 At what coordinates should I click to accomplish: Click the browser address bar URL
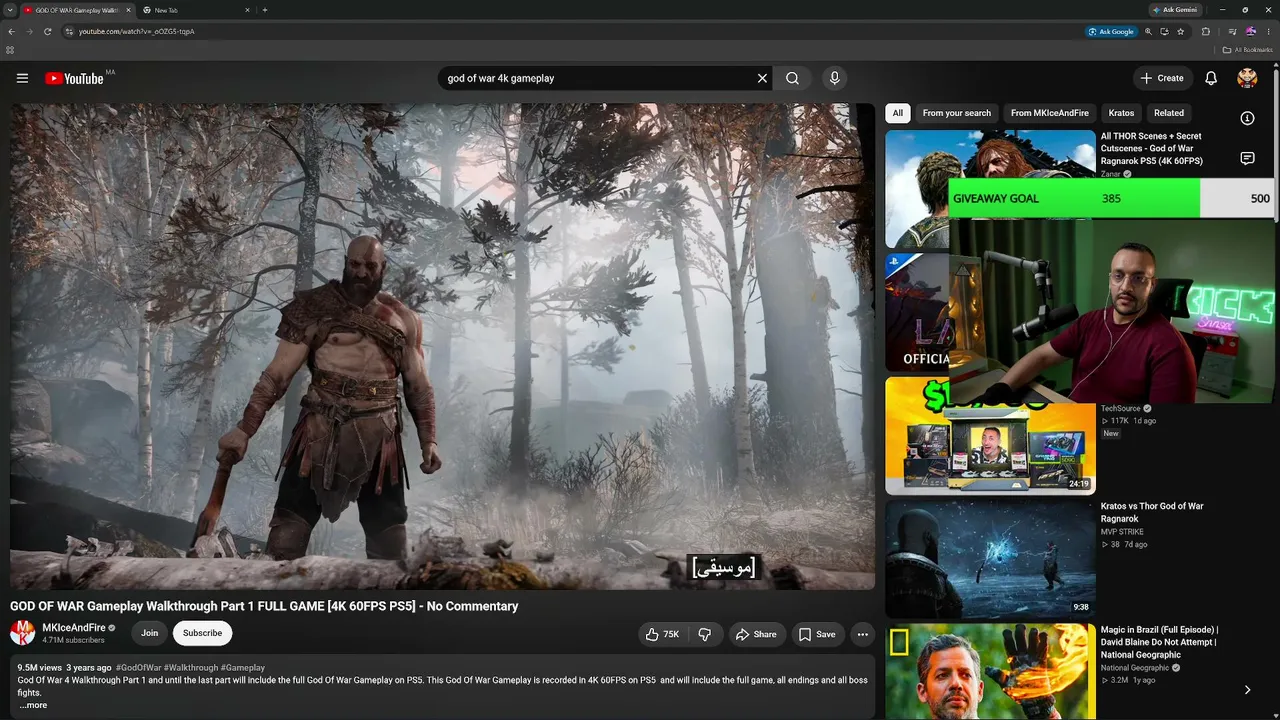136,31
